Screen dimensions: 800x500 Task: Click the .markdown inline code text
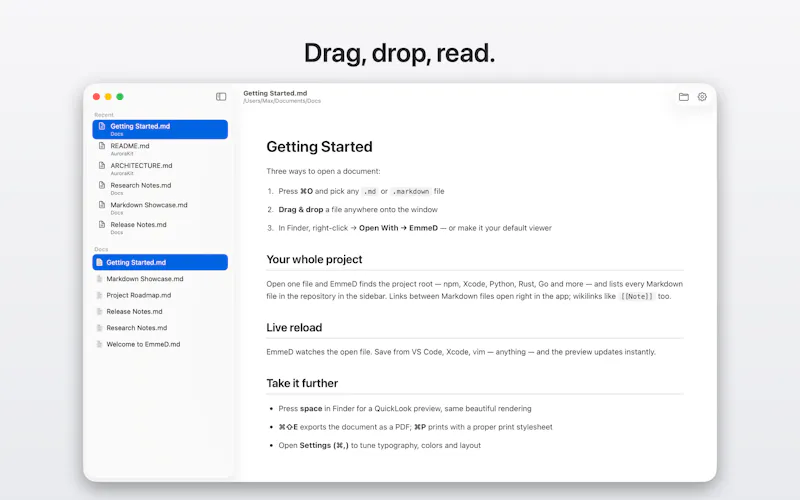(411, 191)
